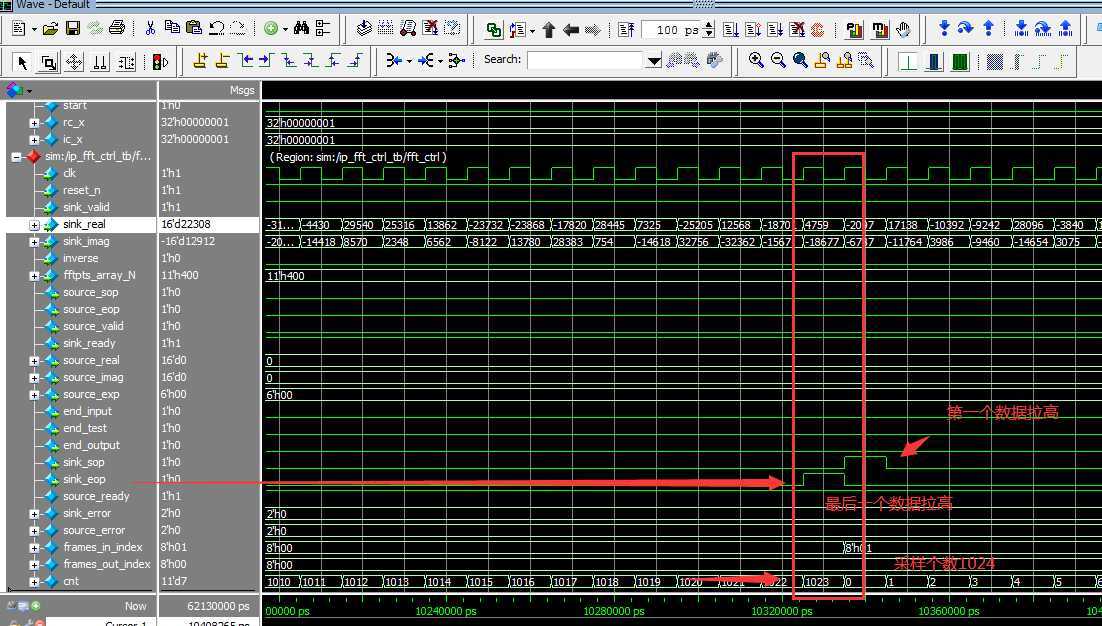Click the Step Over curved arrow icon

tap(966, 29)
